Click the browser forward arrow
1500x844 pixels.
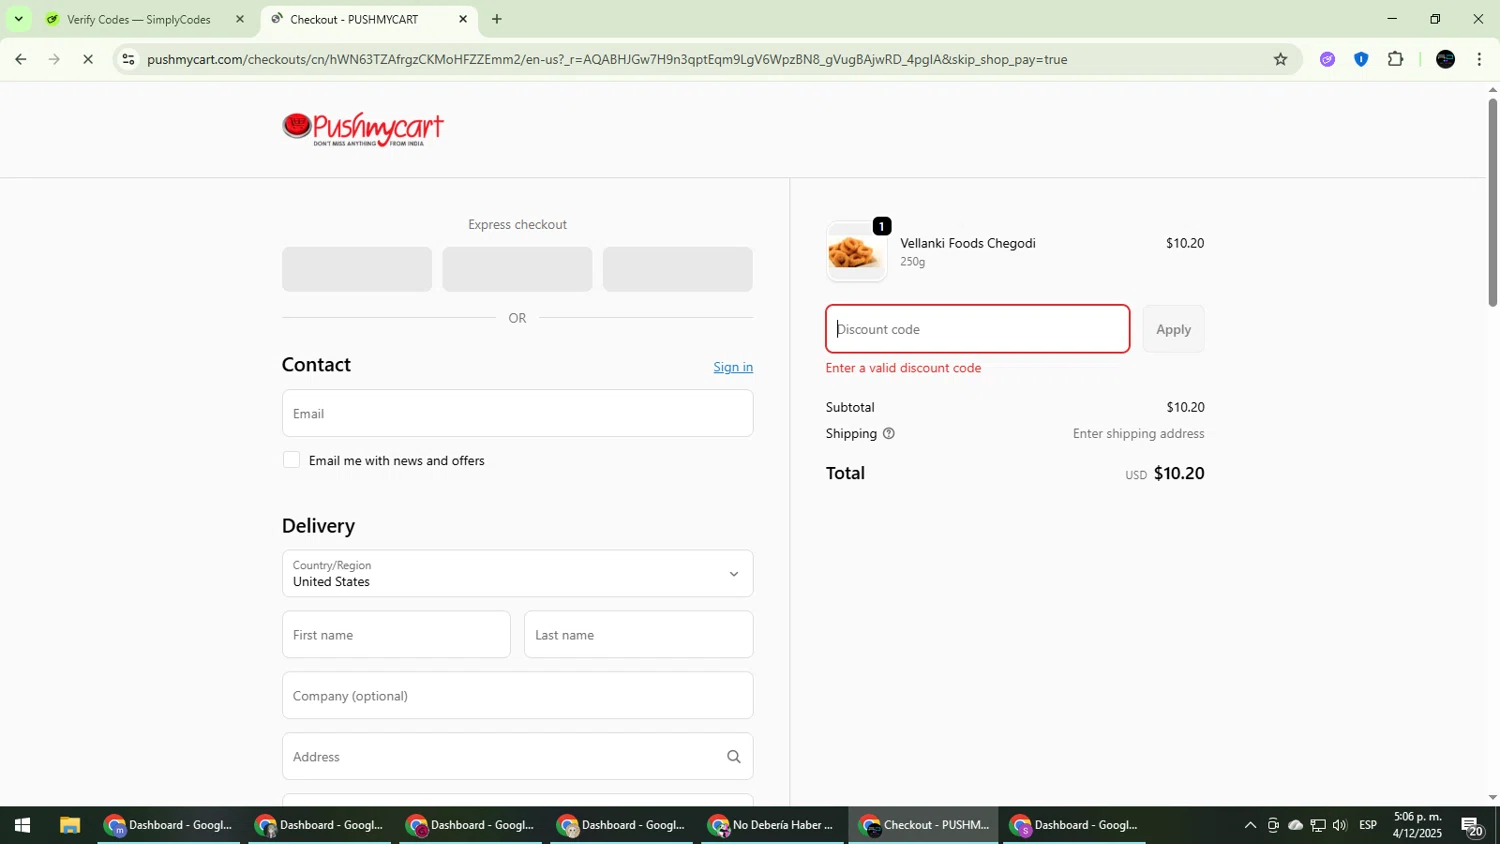[54, 60]
